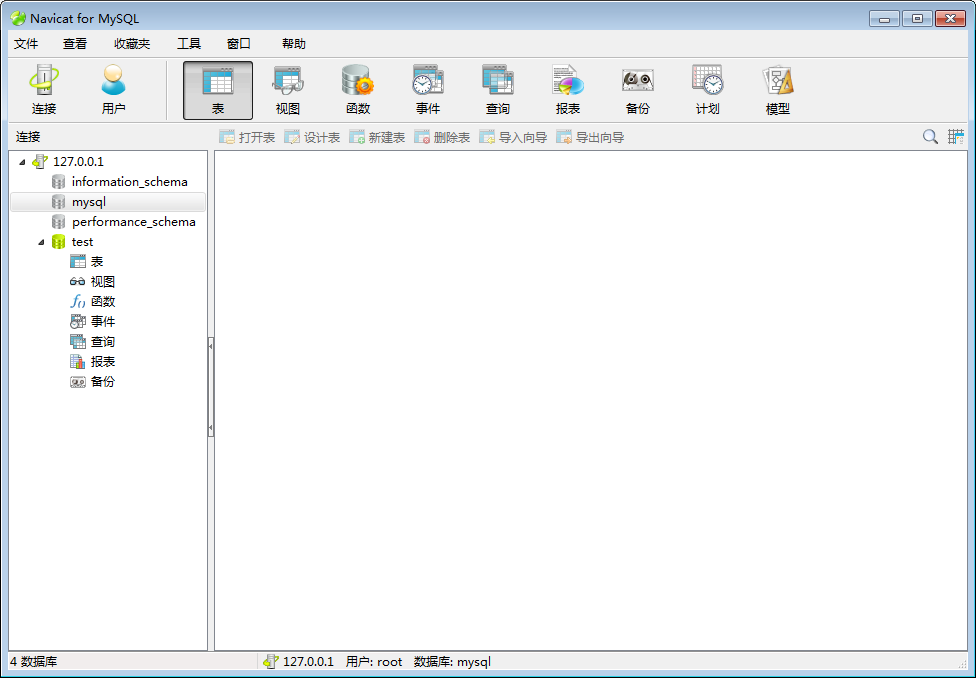Select the performance_schema database name
The image size is (976, 678).
click(134, 222)
